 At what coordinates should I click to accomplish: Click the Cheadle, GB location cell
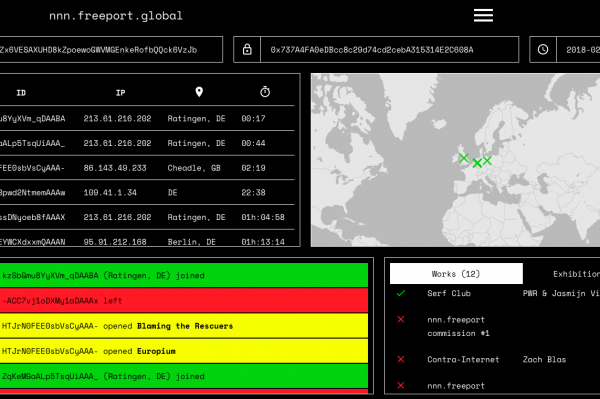(x=194, y=168)
